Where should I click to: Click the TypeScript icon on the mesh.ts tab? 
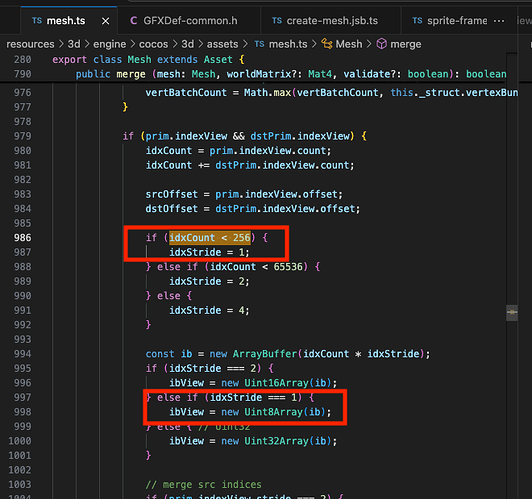[x=37, y=21]
